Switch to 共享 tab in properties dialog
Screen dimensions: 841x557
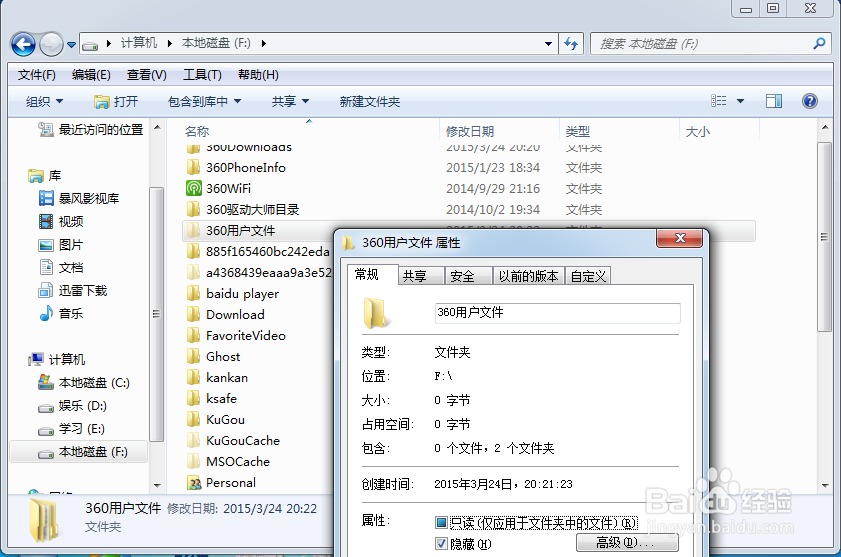point(422,276)
